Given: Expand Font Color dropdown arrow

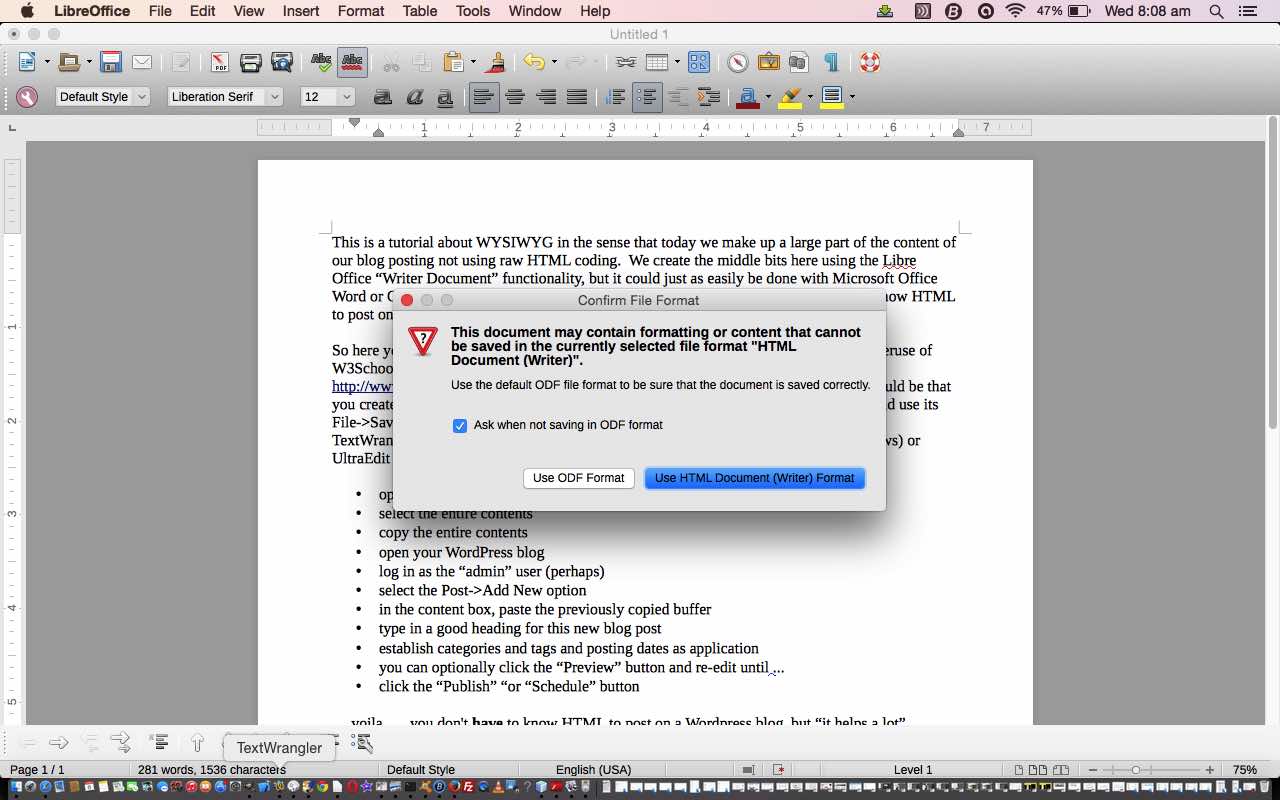Looking at the screenshot, I should pyautogui.click(x=767, y=97).
